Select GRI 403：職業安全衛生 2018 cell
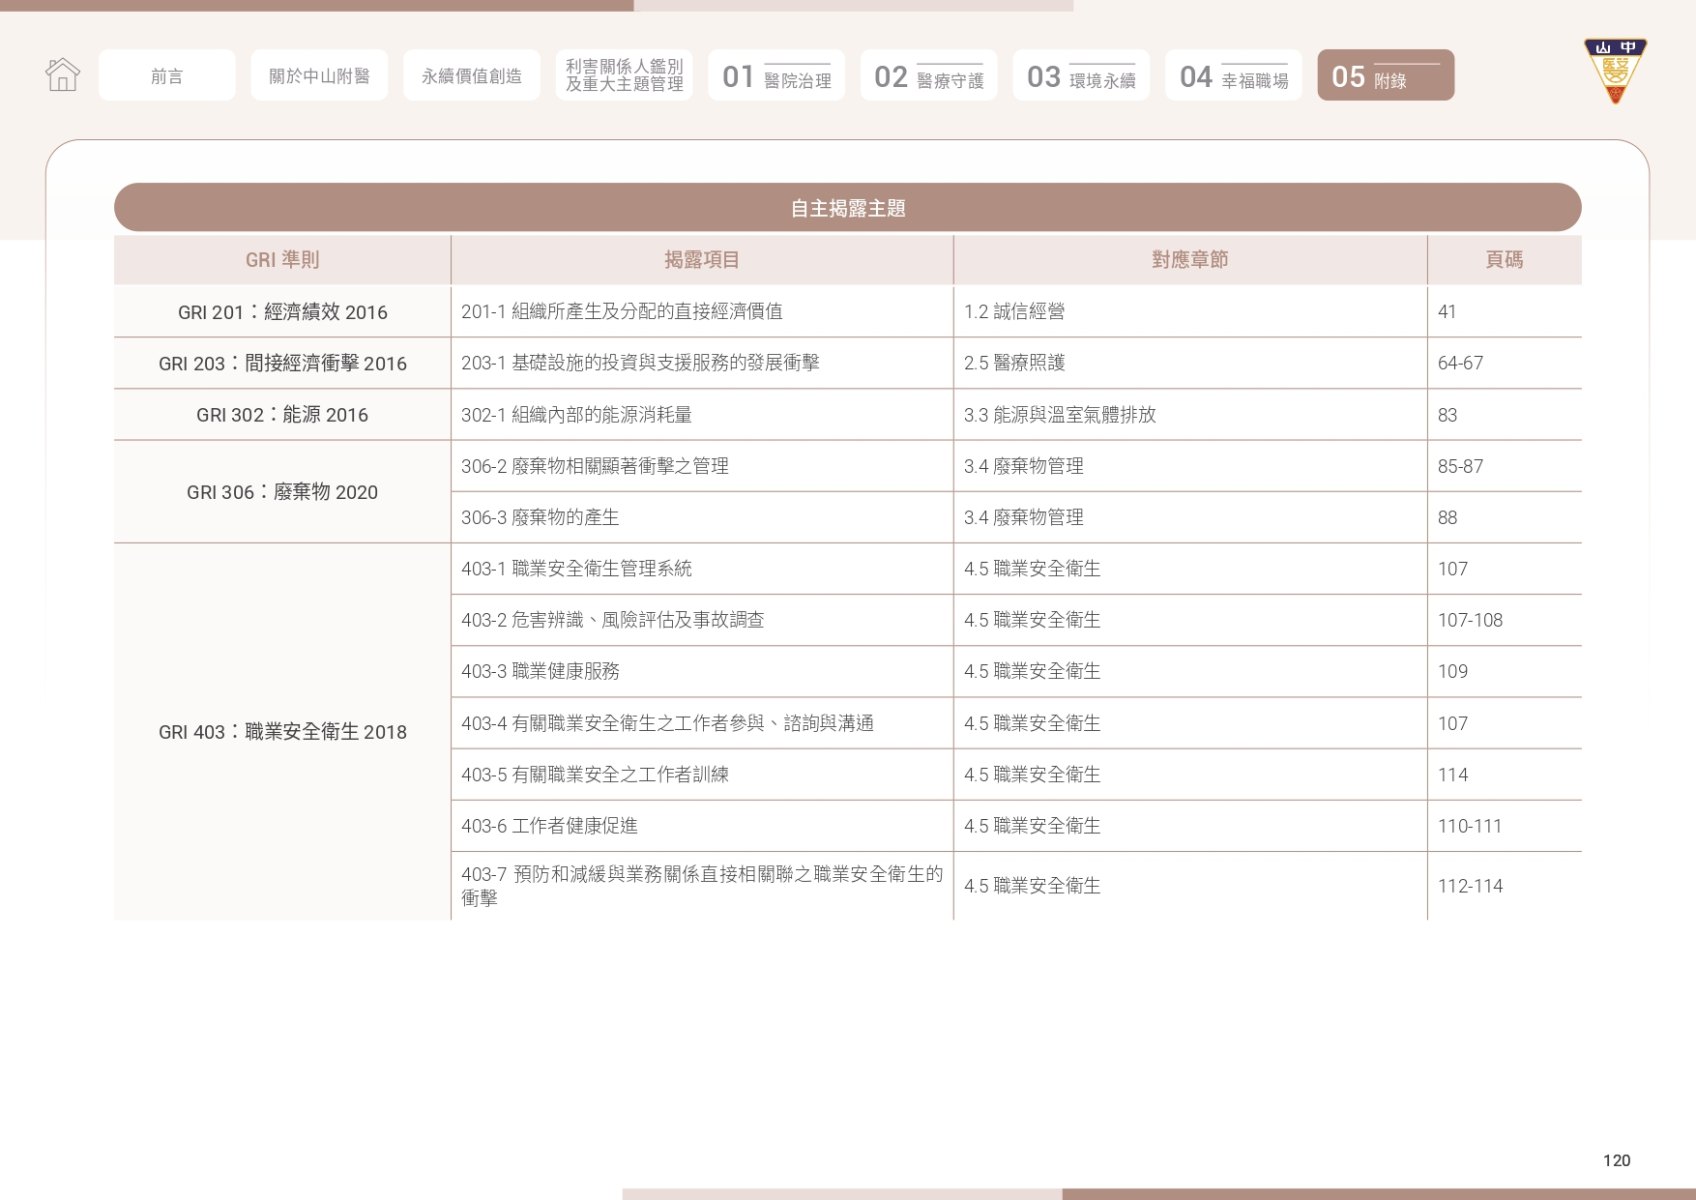This screenshot has width=1696, height=1200. click(282, 732)
